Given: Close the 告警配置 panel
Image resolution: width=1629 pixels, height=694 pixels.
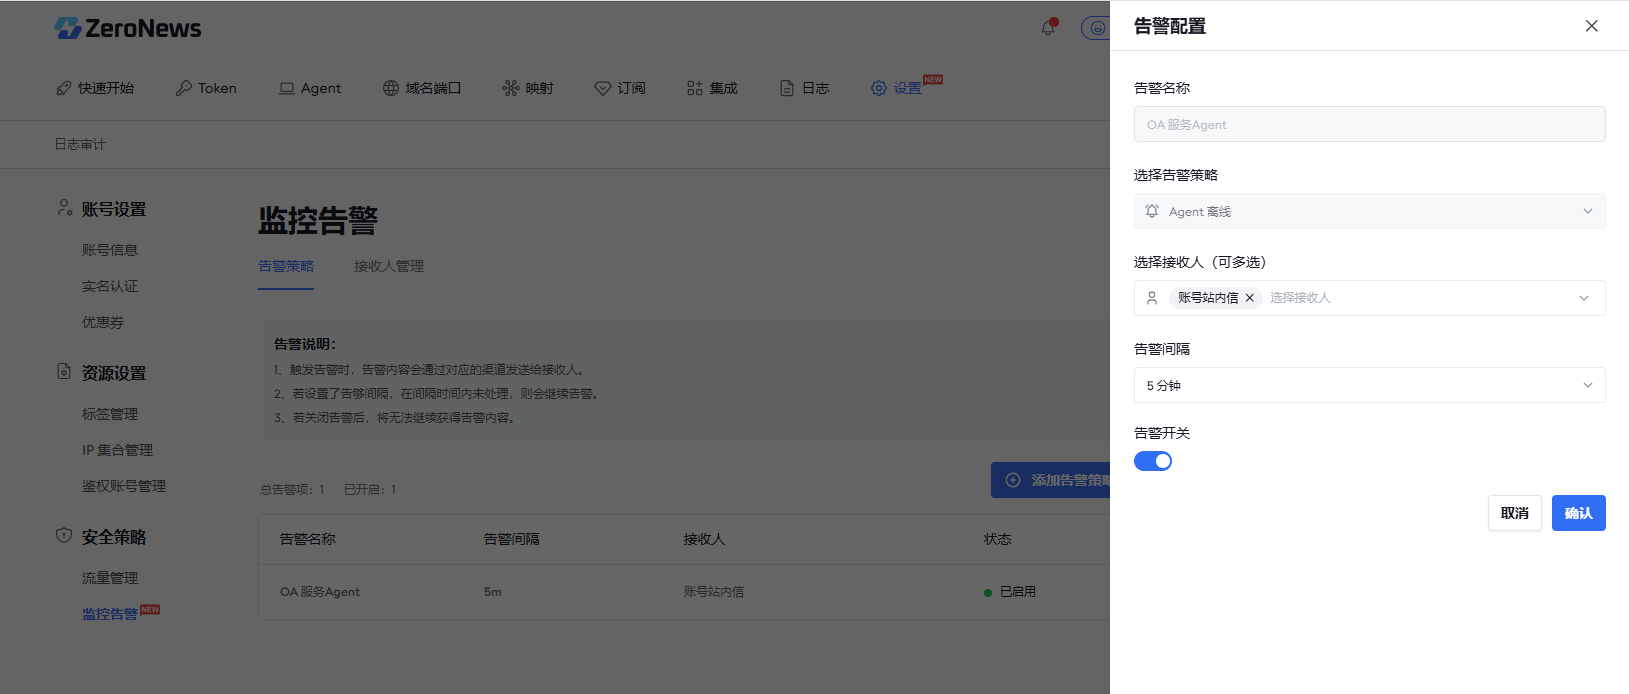Looking at the screenshot, I should 1591,26.
